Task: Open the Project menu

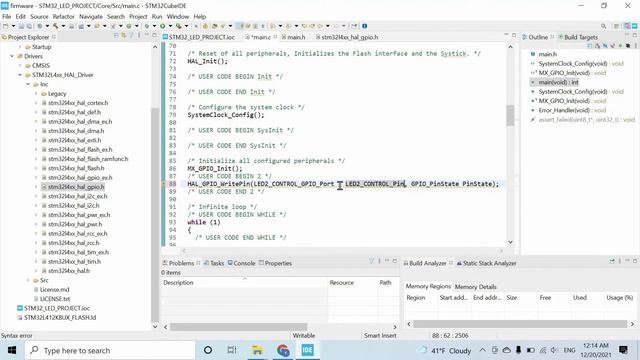Action: [138, 17]
